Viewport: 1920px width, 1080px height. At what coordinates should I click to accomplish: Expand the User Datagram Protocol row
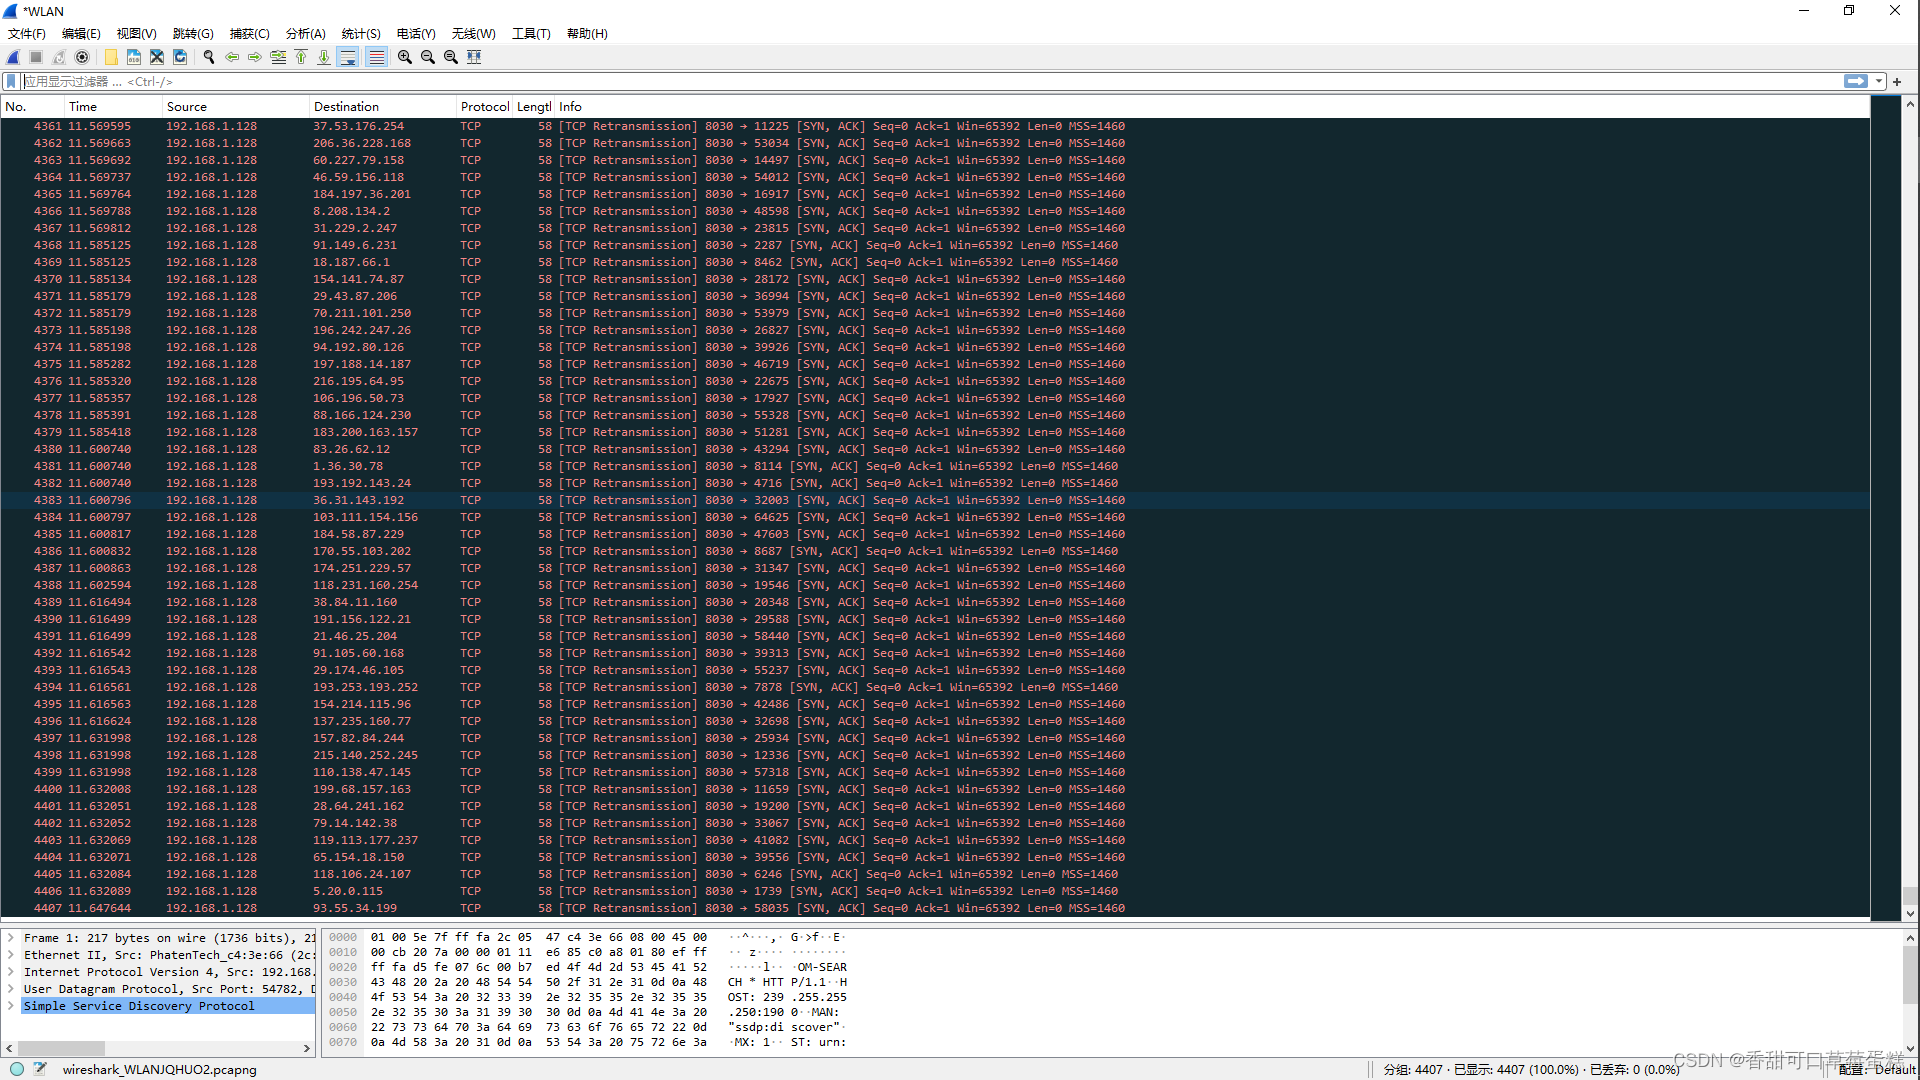click(x=10, y=989)
